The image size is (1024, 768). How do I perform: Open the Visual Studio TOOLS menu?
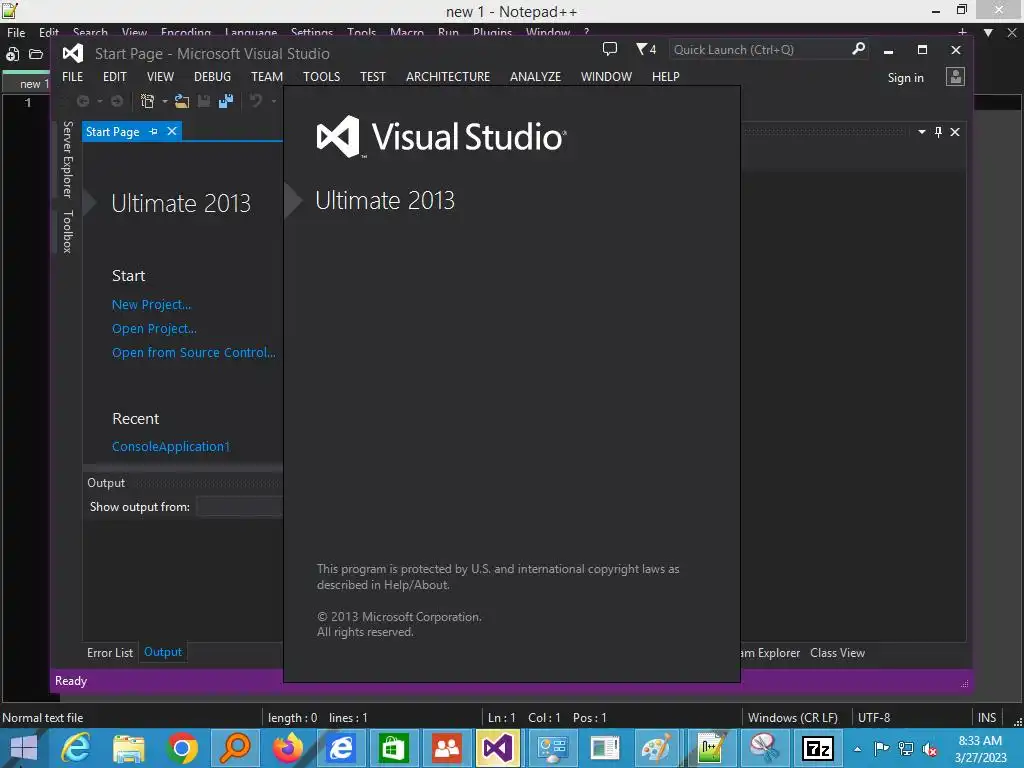coord(321,76)
